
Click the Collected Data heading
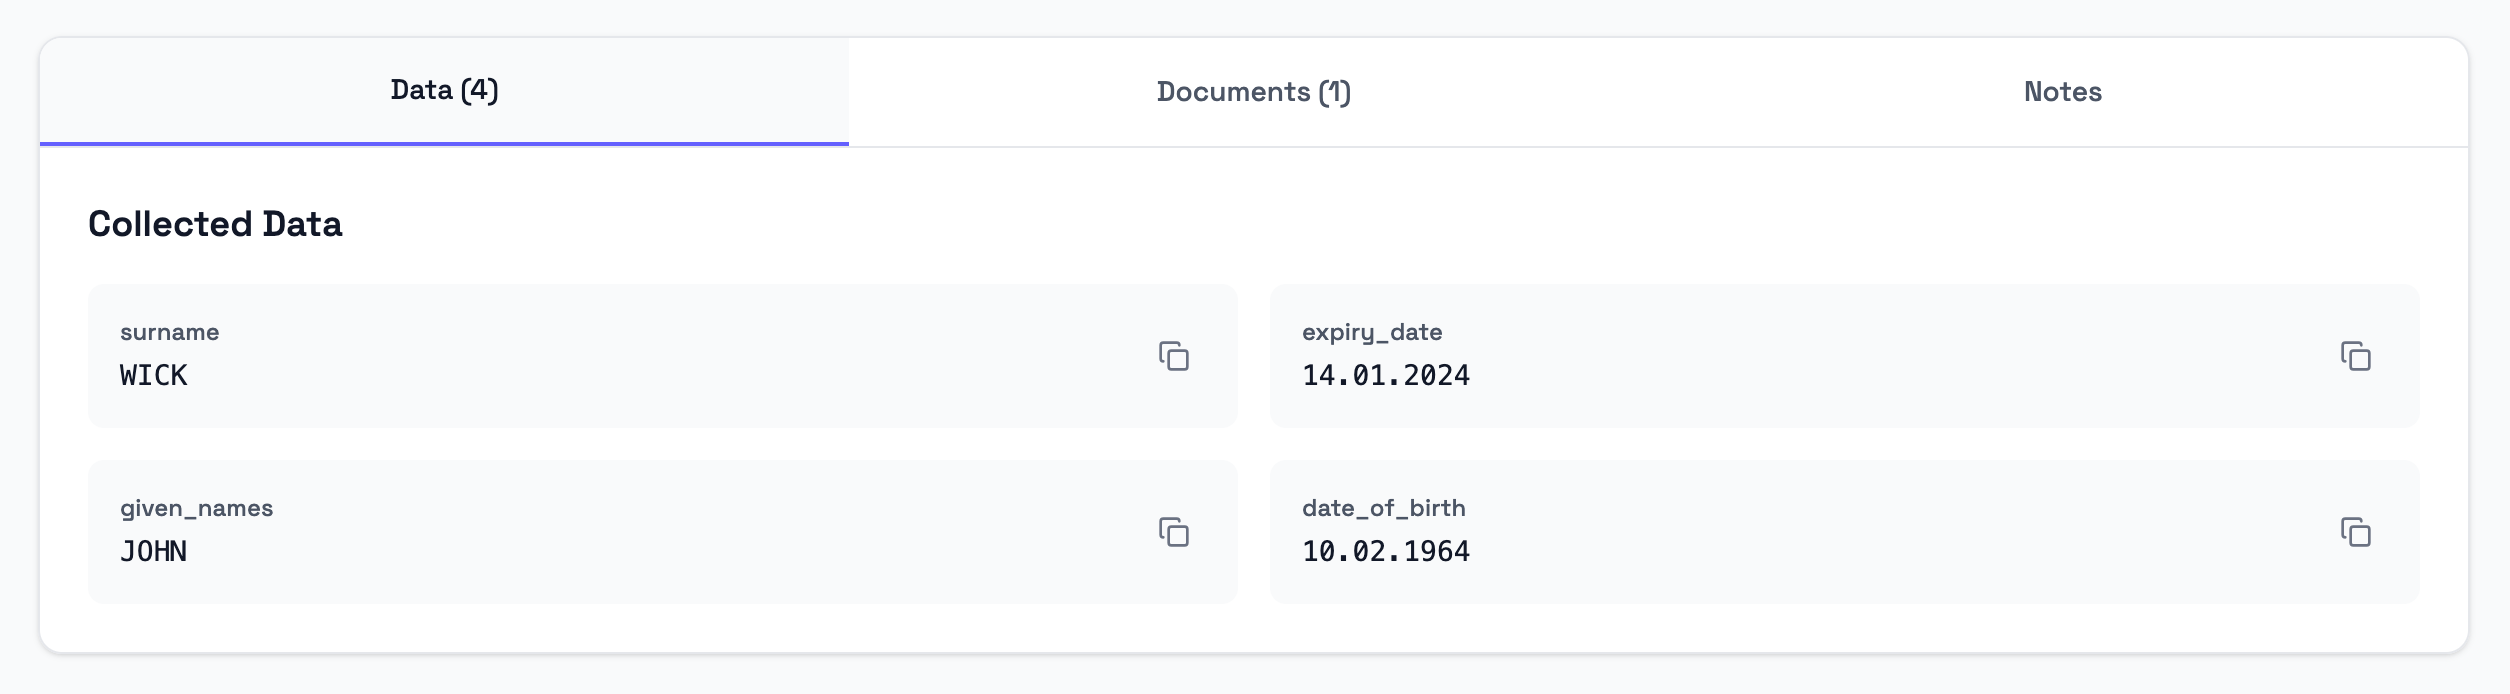coord(215,224)
